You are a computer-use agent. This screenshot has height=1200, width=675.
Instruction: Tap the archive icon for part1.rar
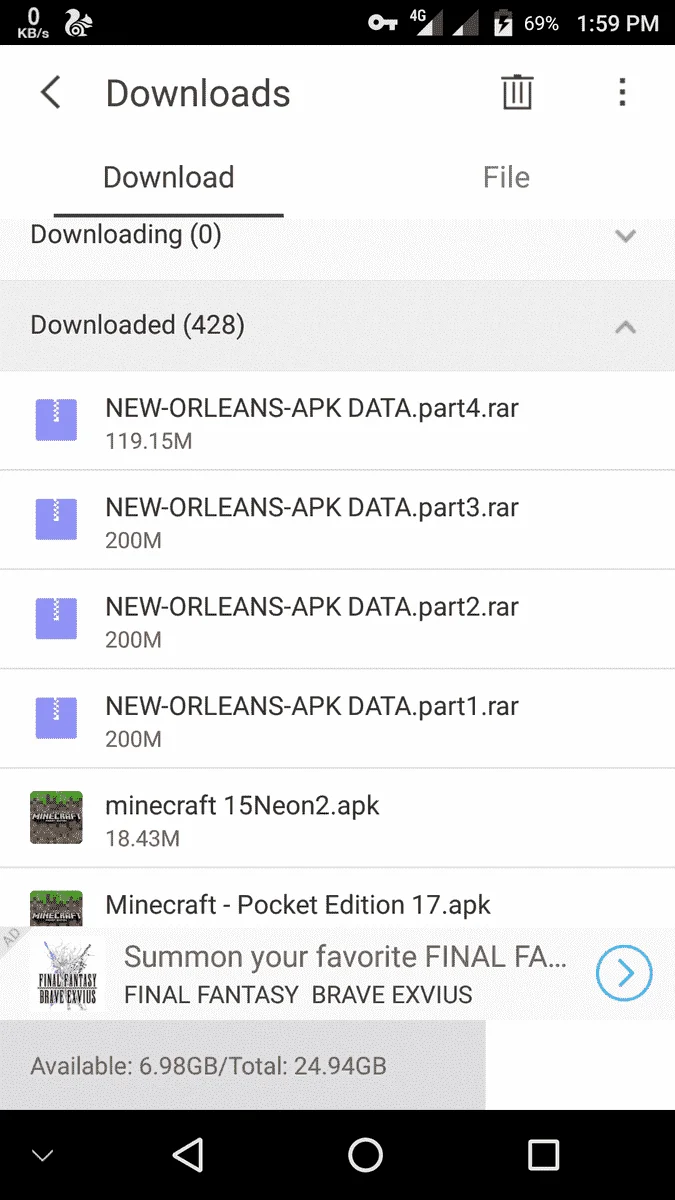coord(56,719)
